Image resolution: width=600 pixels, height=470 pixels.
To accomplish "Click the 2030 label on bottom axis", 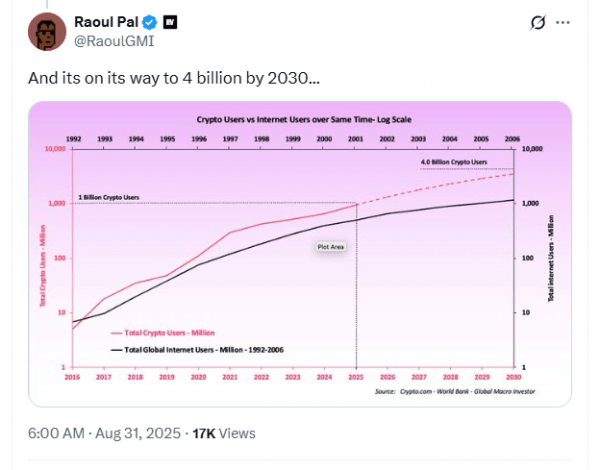I will point(514,377).
